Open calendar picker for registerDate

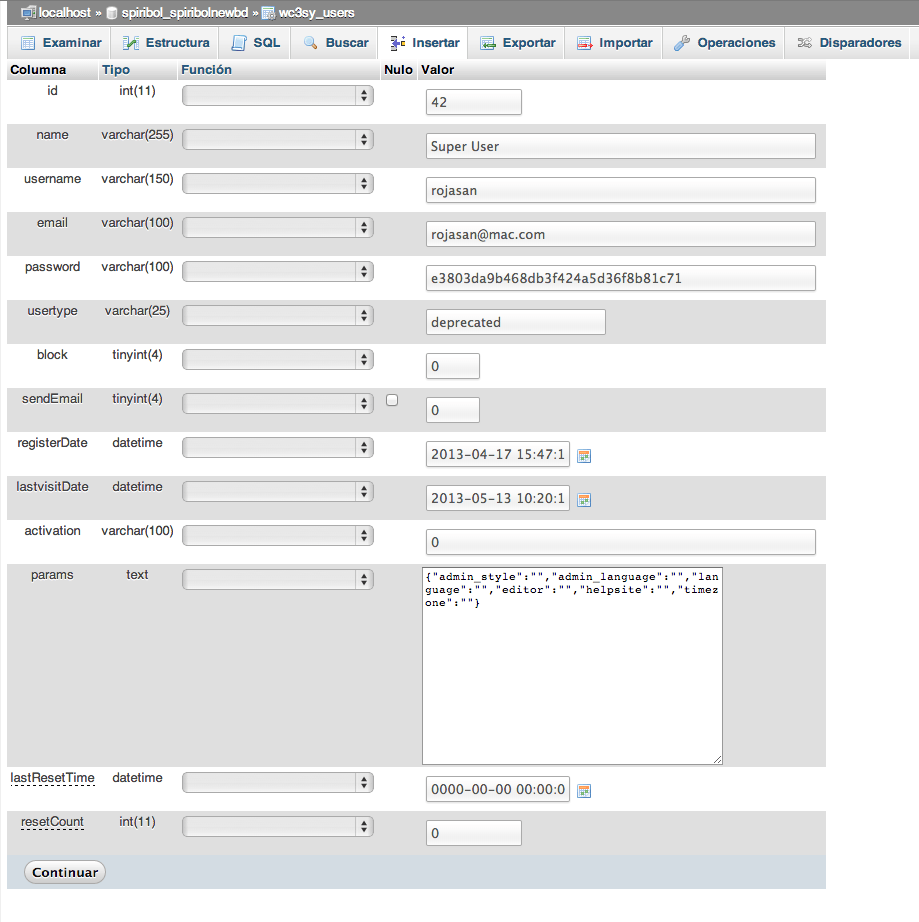point(584,456)
